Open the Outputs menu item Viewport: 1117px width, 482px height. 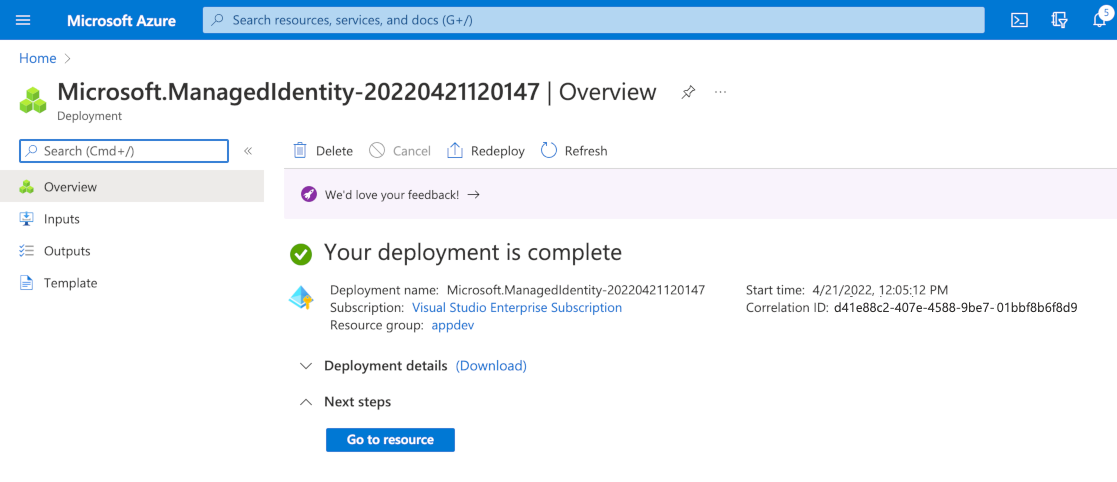[x=132, y=251]
